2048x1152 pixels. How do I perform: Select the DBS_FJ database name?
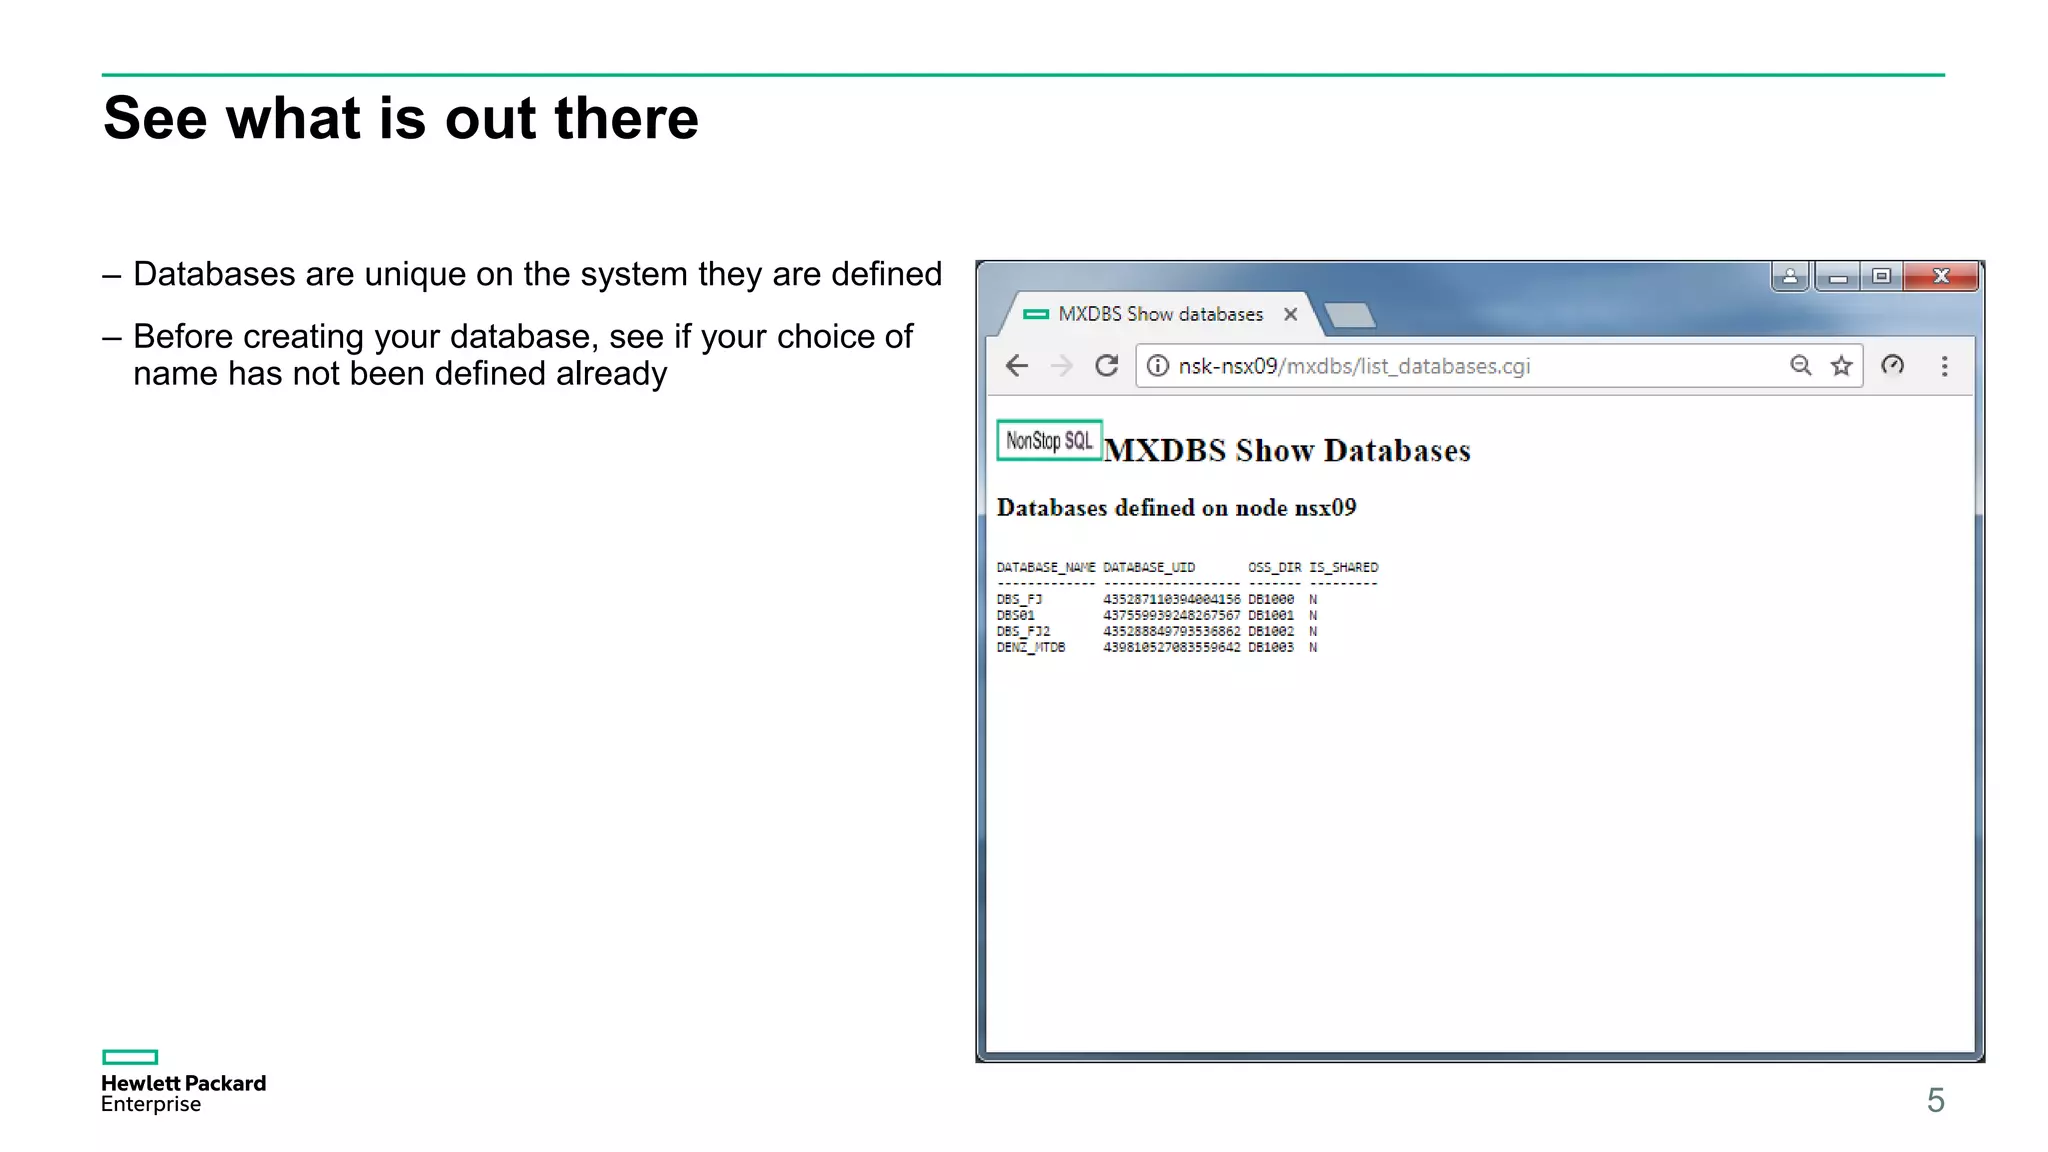(x=1019, y=599)
